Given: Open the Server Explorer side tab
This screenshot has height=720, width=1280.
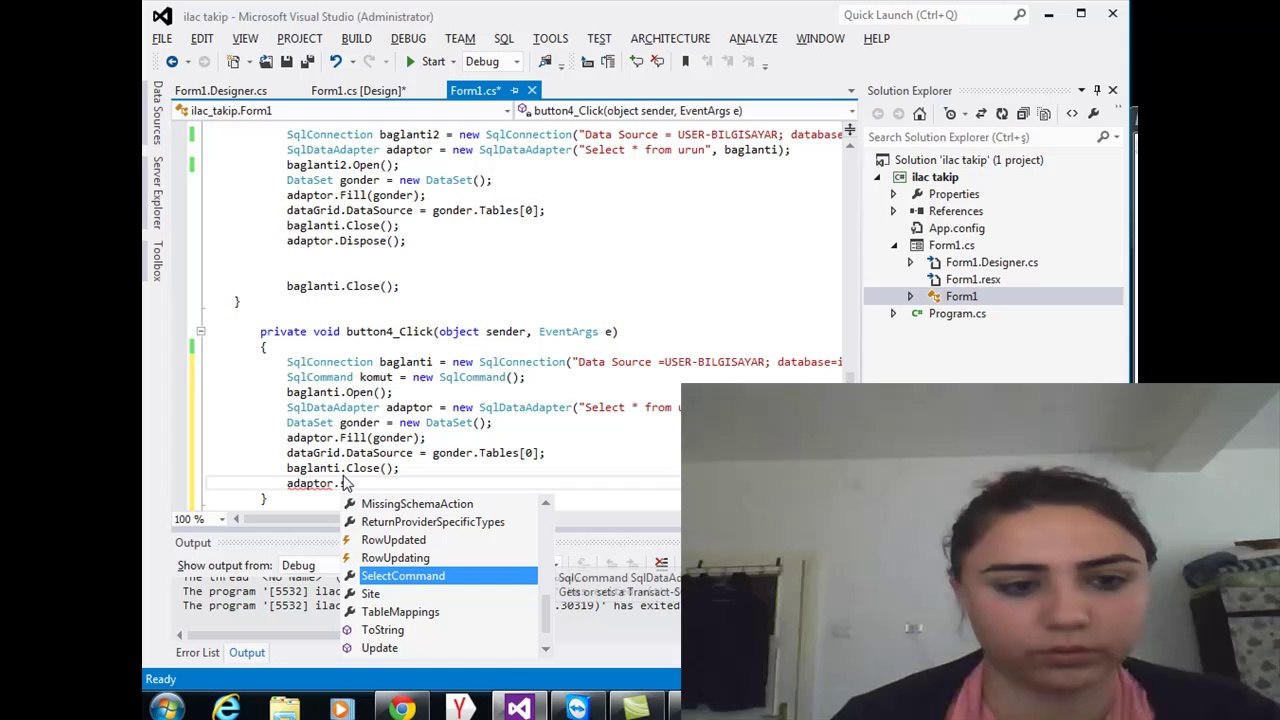Looking at the screenshot, I should (158, 194).
